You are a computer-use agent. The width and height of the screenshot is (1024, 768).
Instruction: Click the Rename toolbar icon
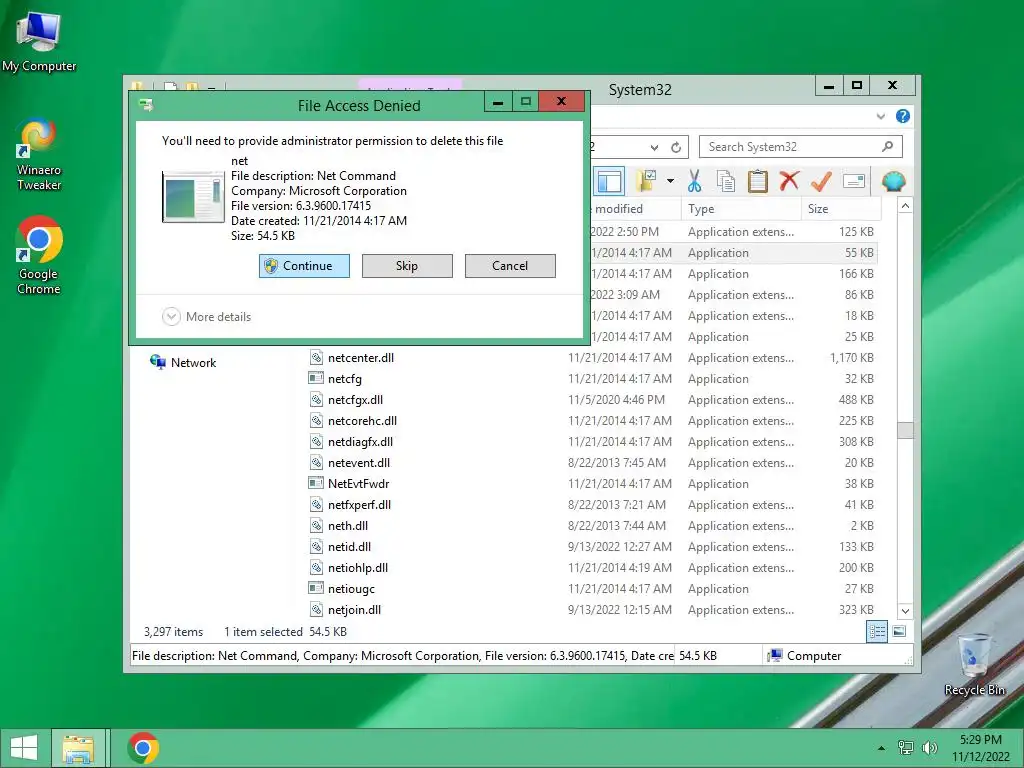point(854,181)
